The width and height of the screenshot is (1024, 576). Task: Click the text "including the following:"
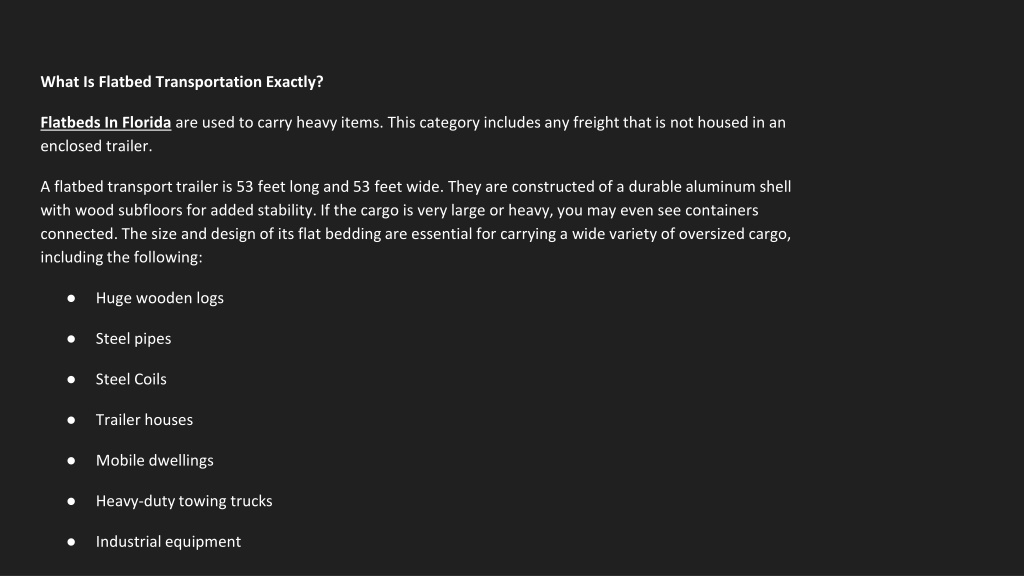121,257
